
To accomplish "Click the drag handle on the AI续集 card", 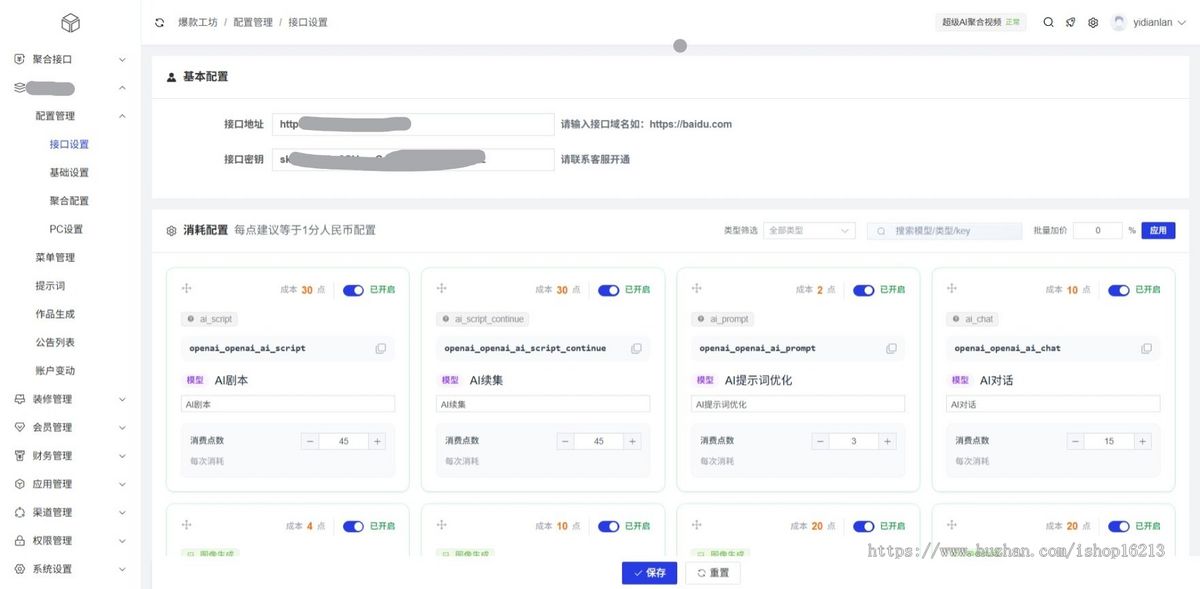I will point(441,288).
